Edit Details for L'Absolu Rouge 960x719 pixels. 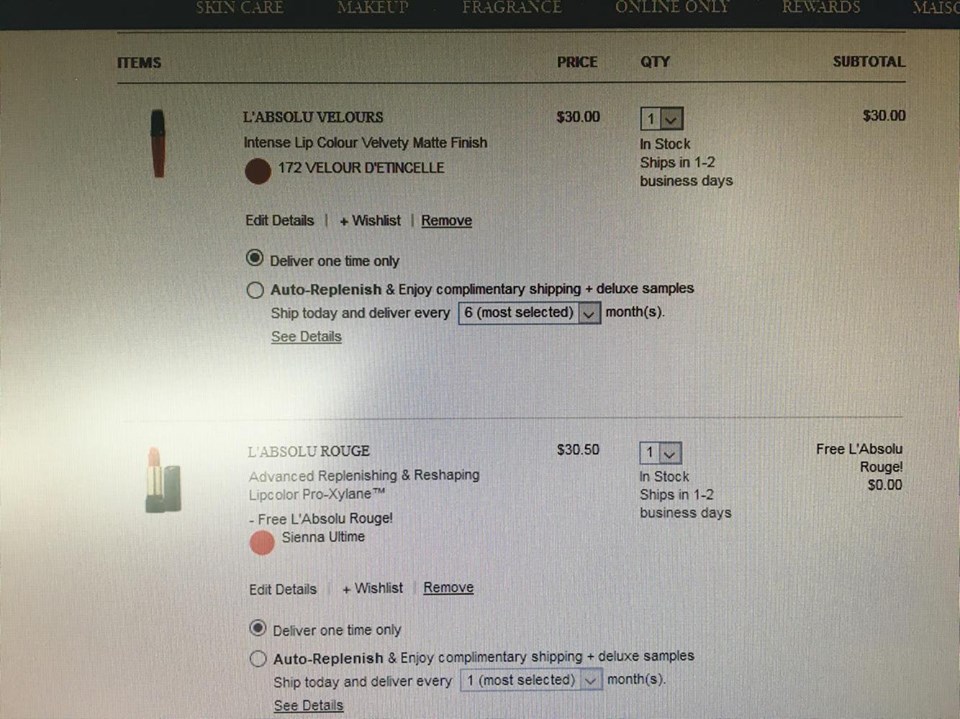click(283, 589)
